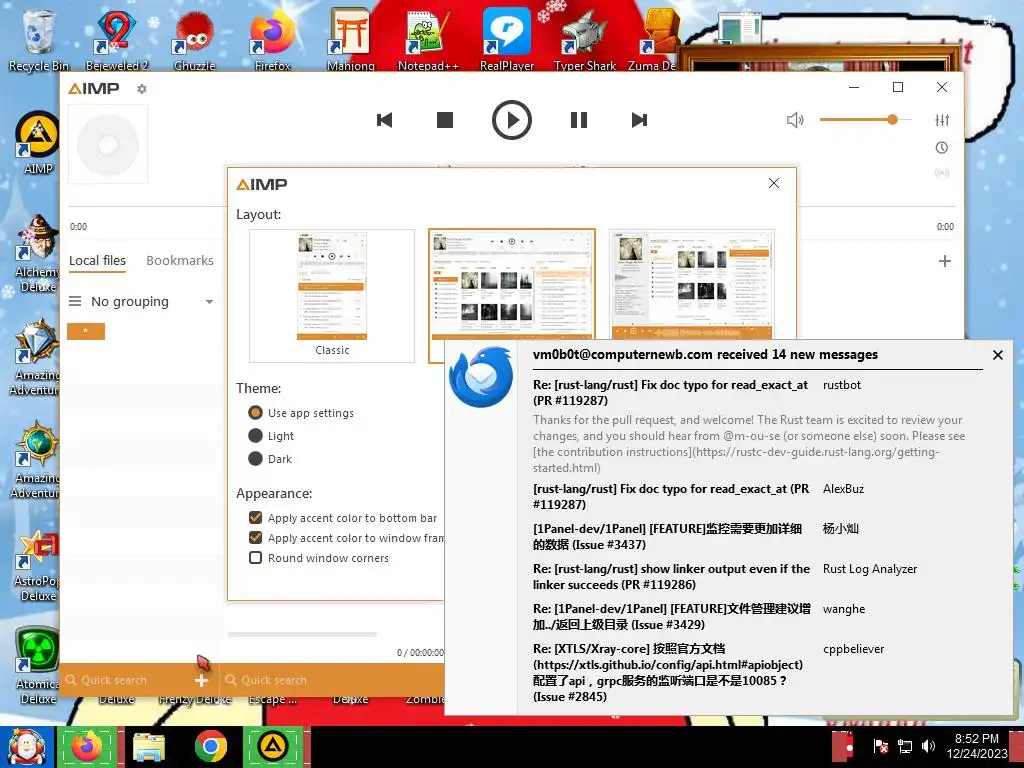Open system tray volume icon
The image size is (1024, 768).
[928, 746]
